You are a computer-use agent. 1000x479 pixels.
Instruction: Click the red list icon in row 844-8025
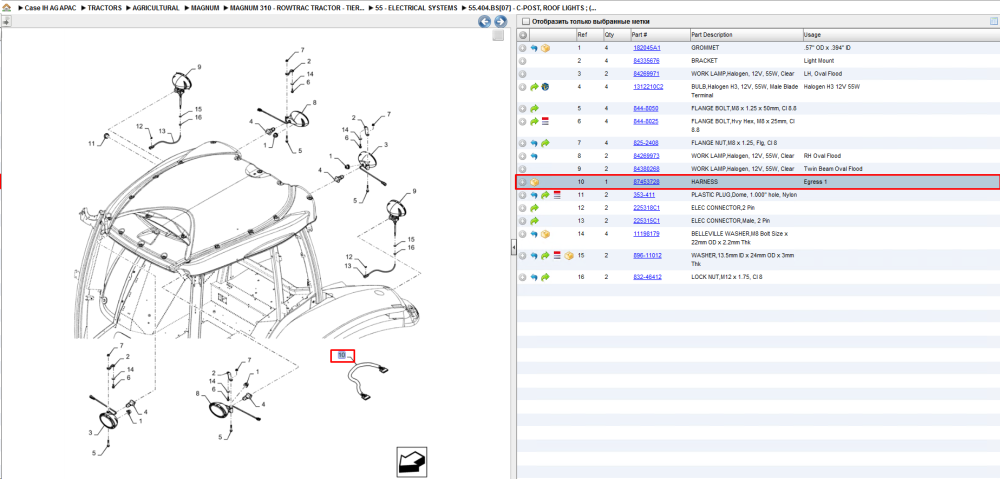(545, 121)
